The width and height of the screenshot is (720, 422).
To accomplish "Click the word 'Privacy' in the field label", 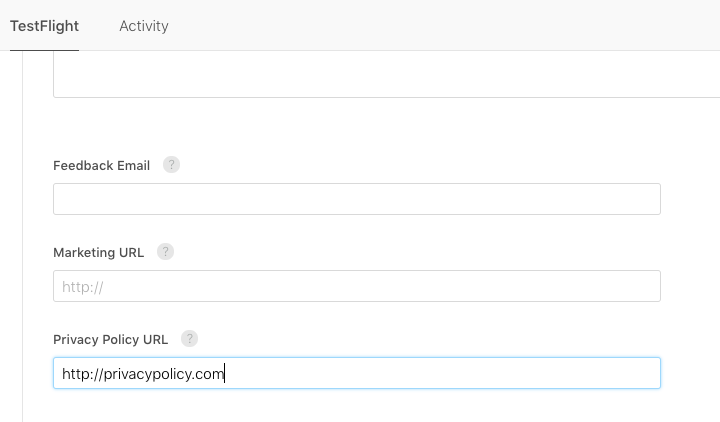I will click(x=74, y=339).
